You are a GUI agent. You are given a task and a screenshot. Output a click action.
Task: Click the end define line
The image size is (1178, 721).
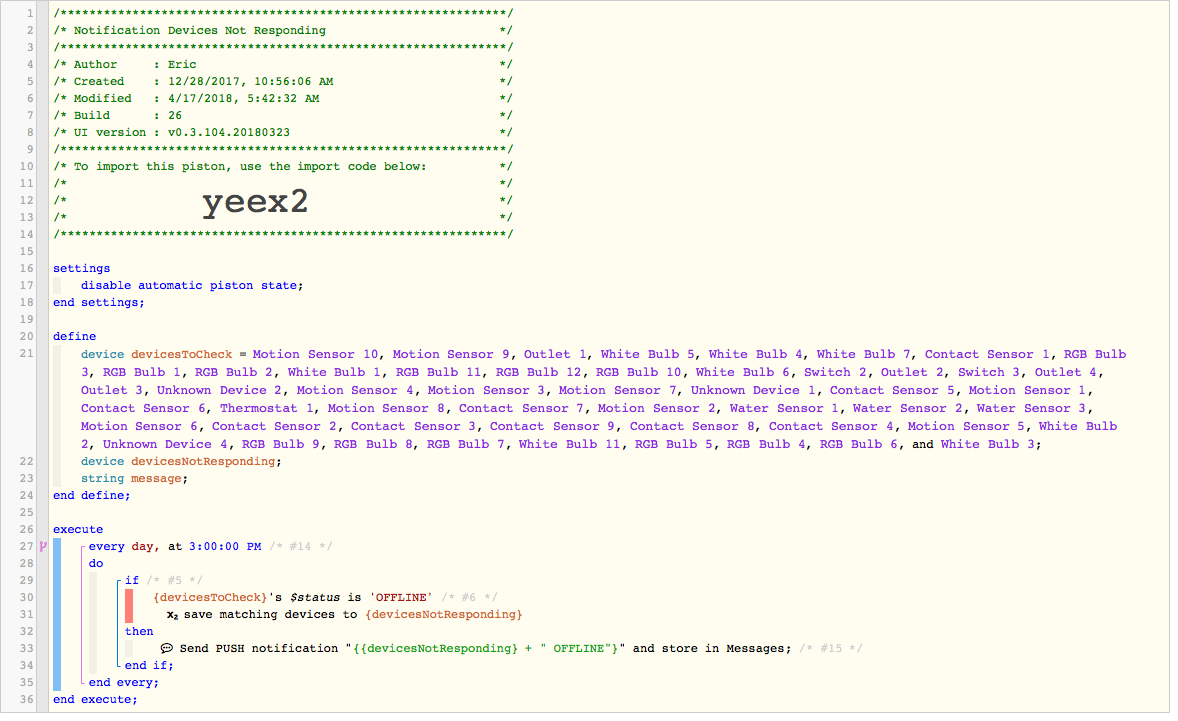pyautogui.click(x=91, y=496)
